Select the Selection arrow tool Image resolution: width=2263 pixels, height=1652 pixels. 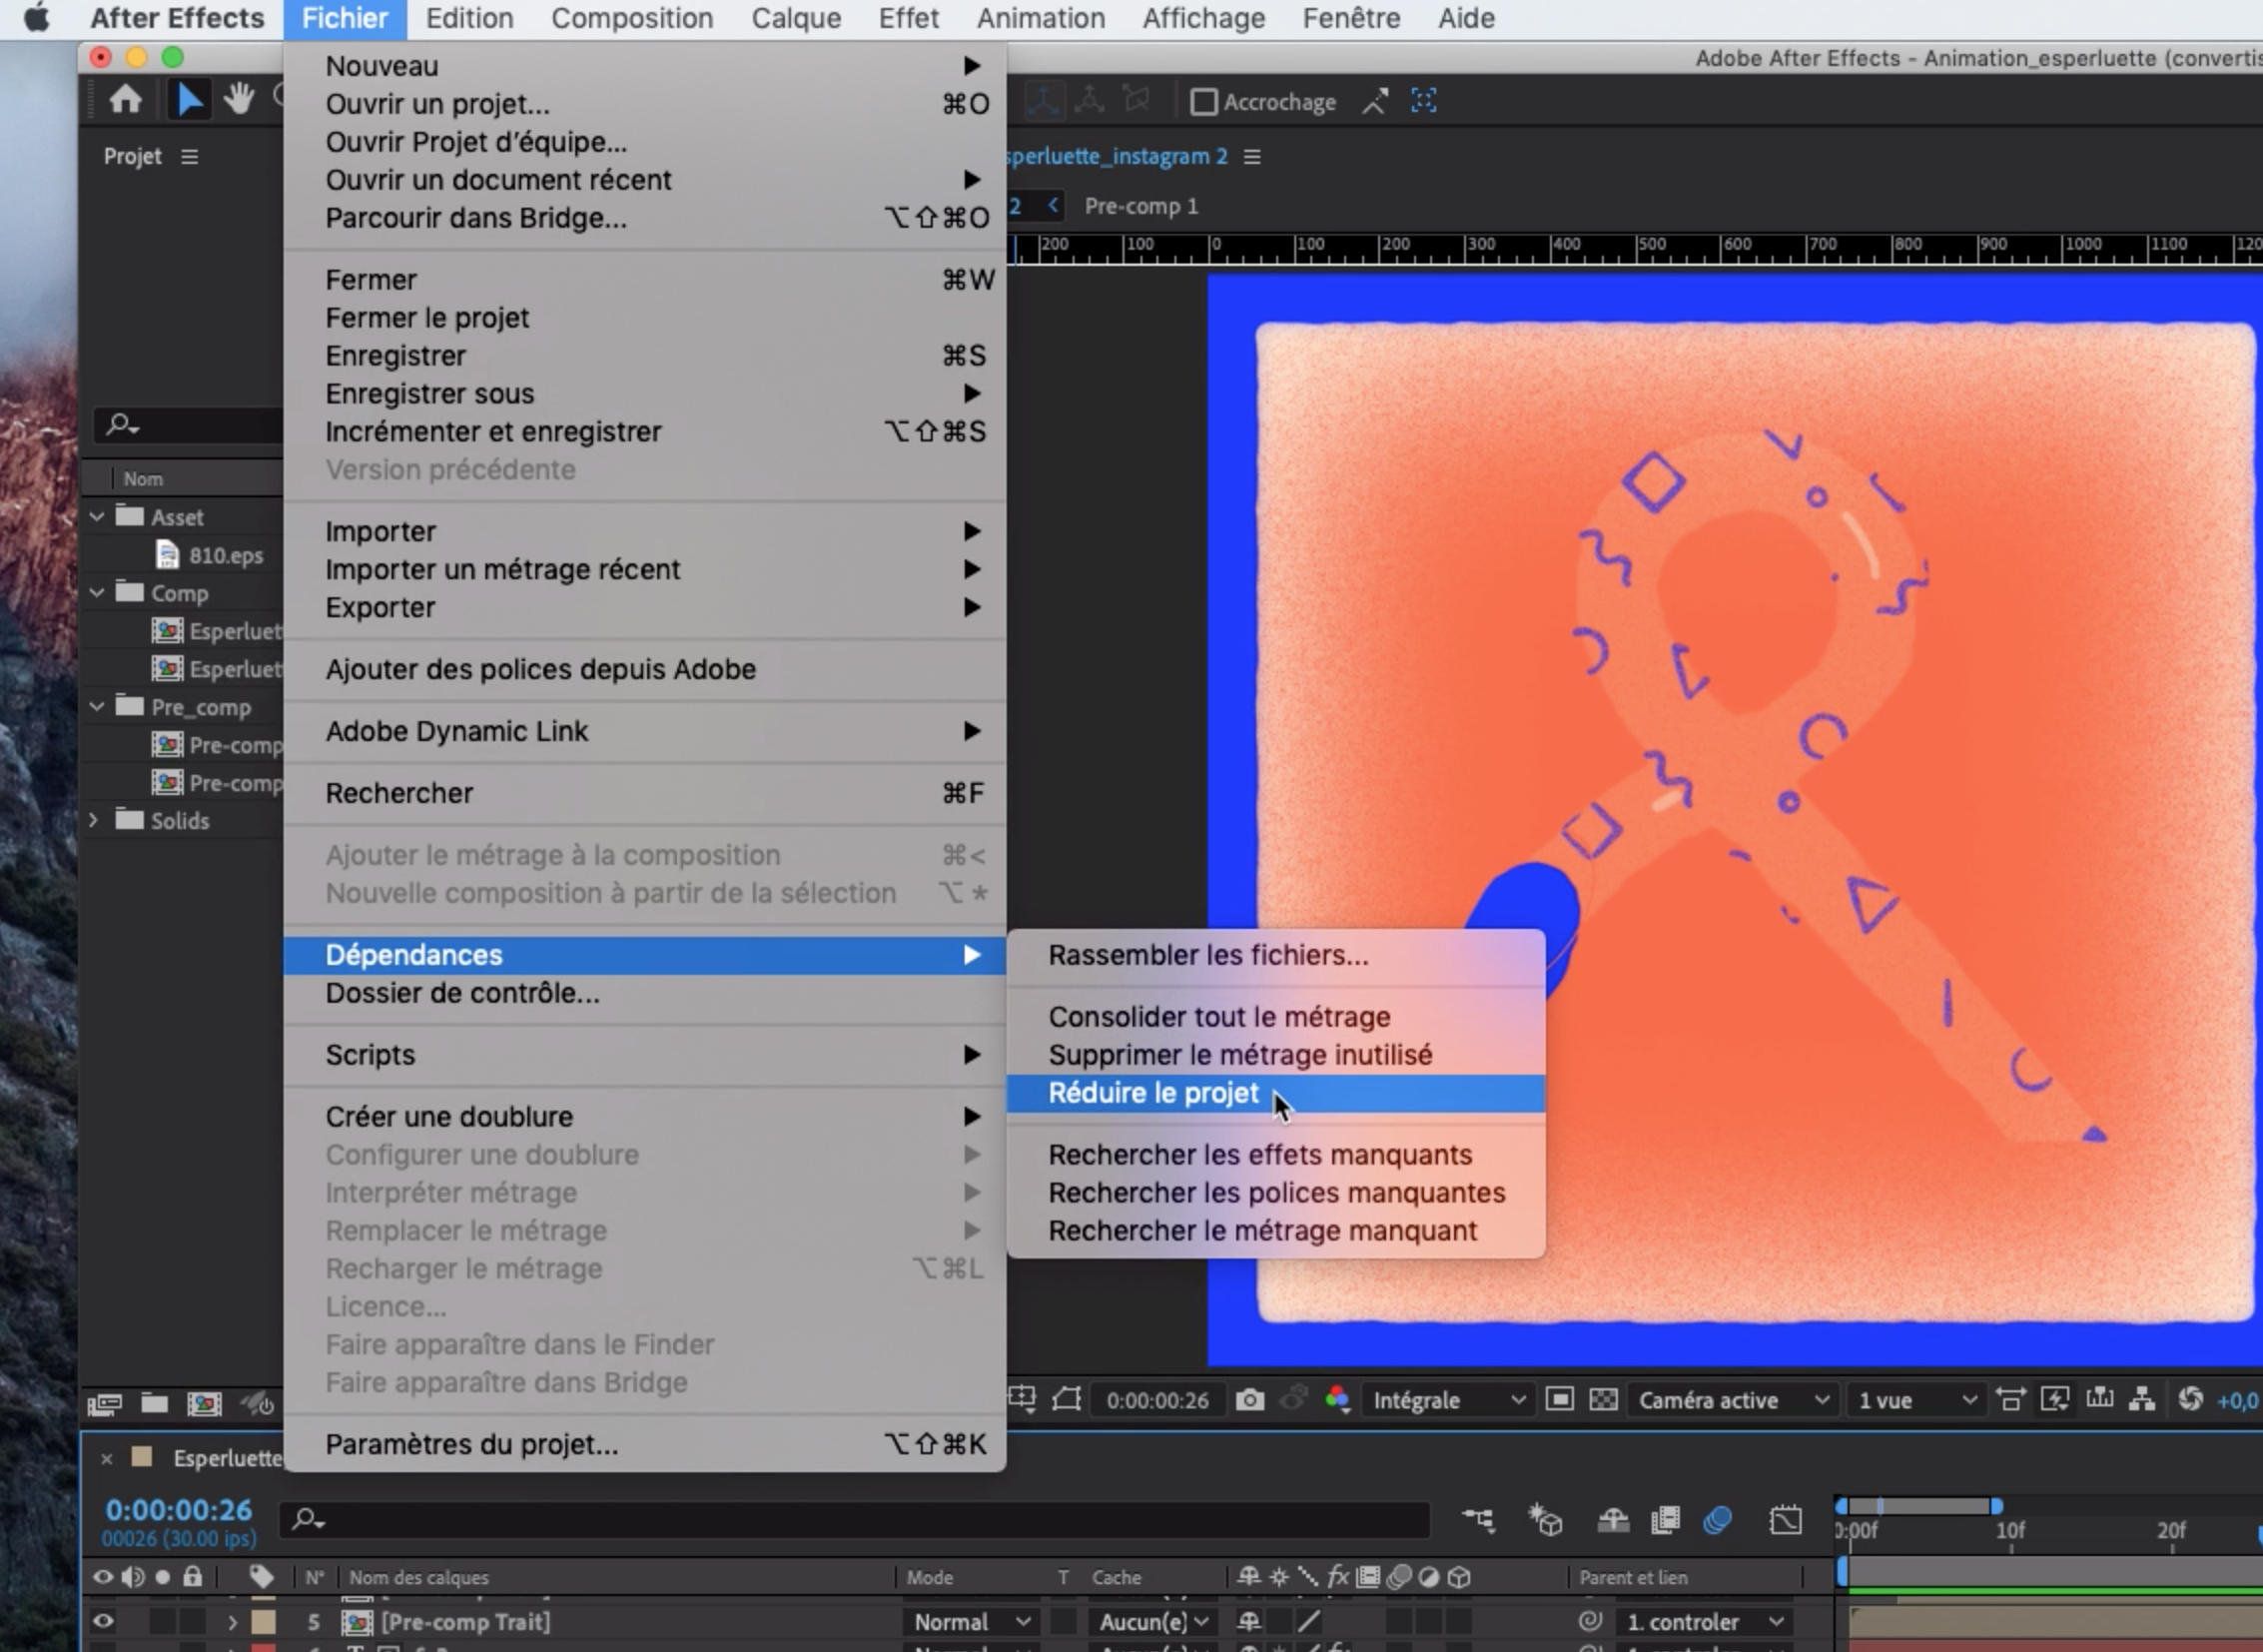click(x=188, y=99)
